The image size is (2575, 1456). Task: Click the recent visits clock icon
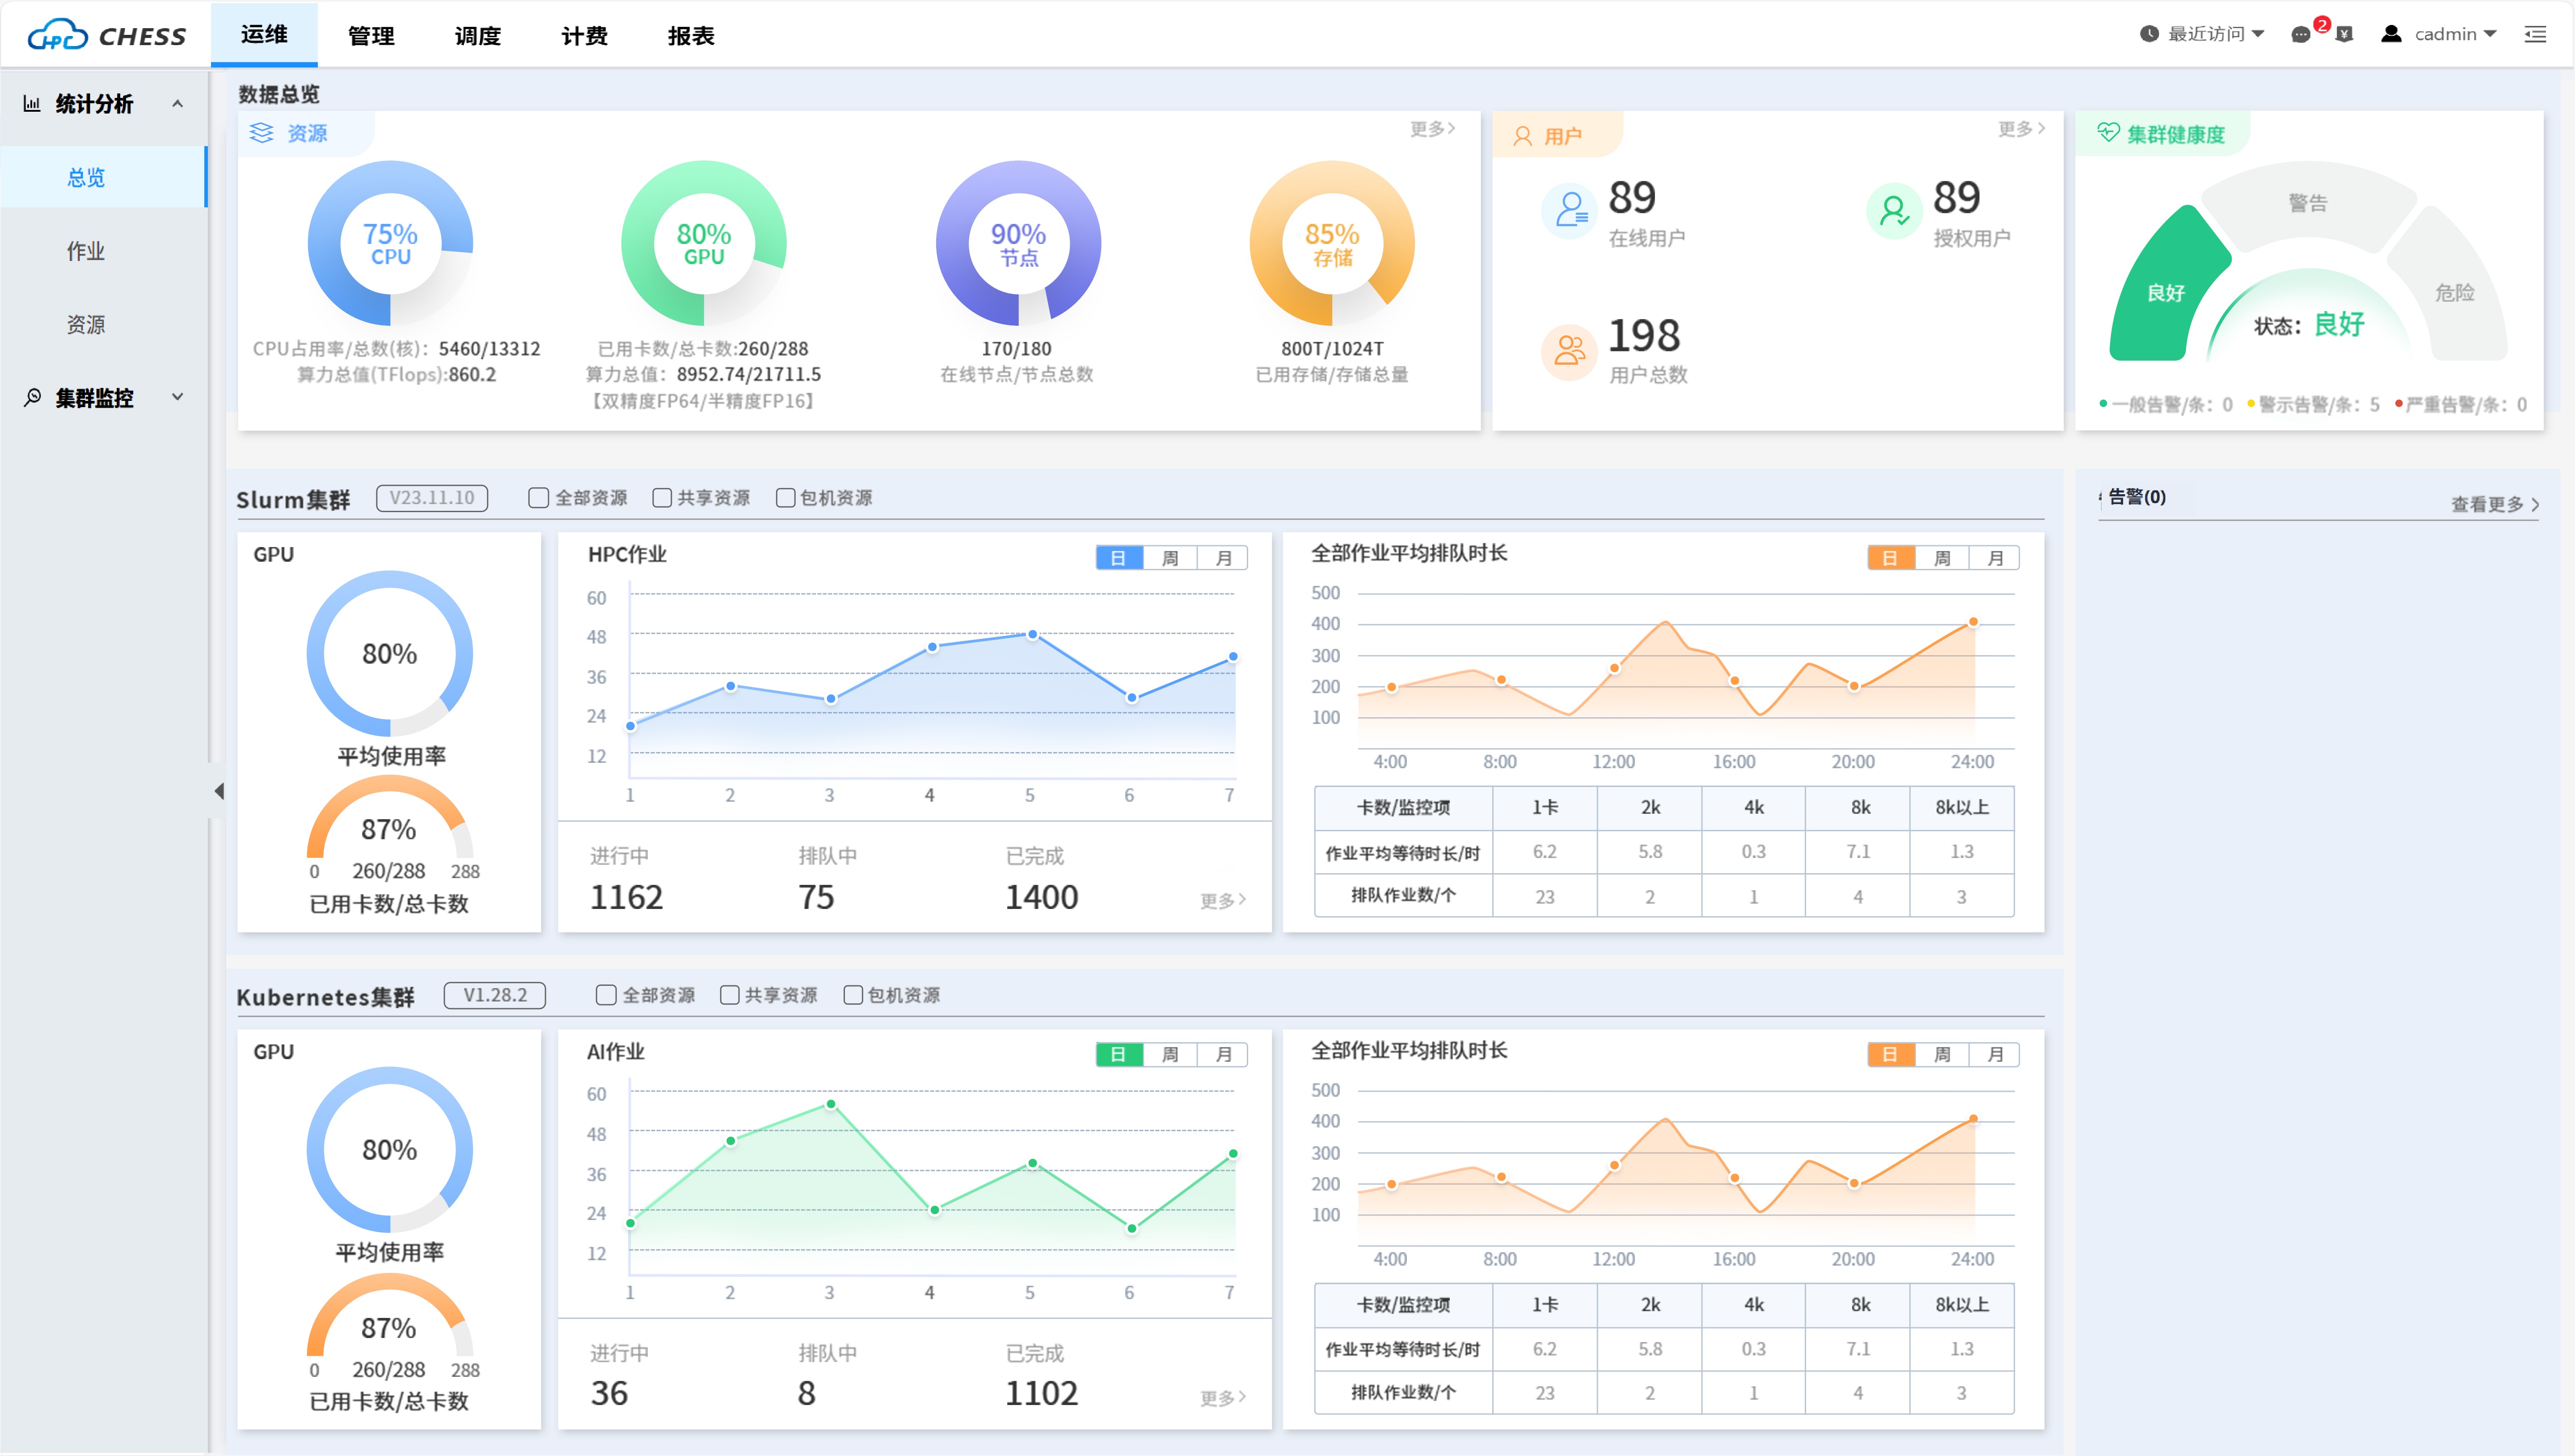click(x=2149, y=34)
